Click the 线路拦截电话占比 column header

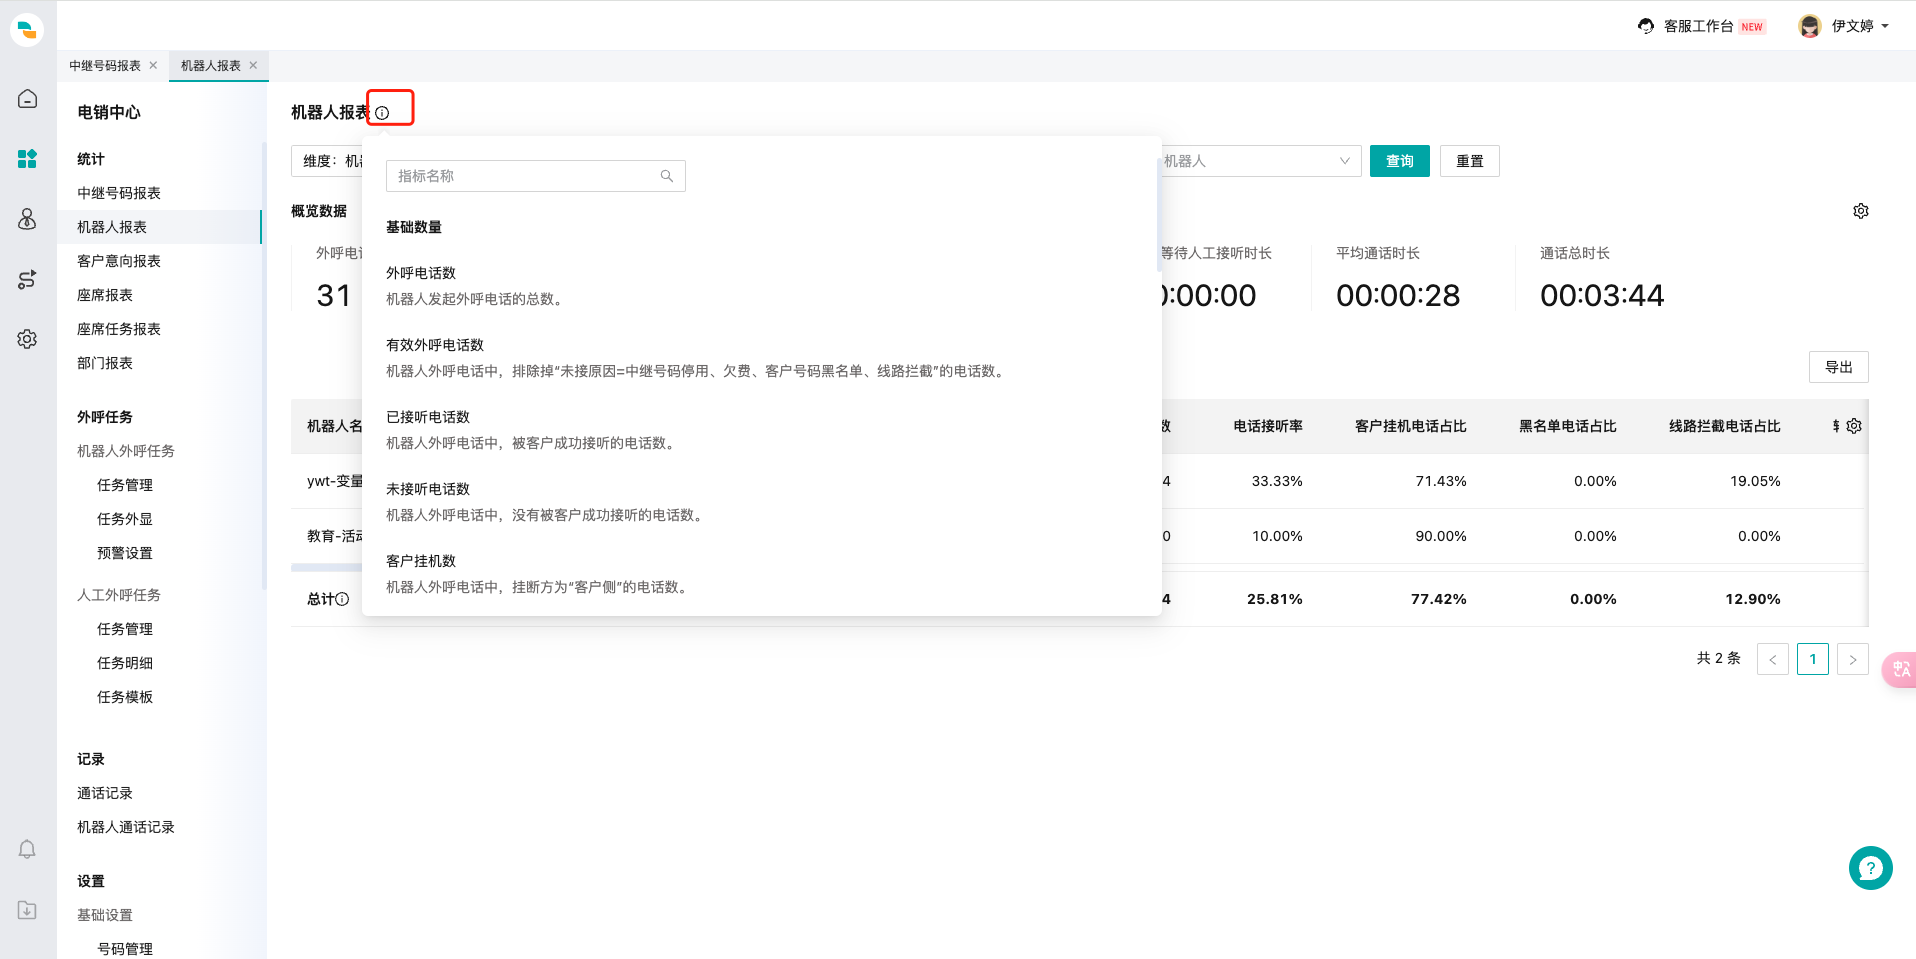tap(1725, 426)
